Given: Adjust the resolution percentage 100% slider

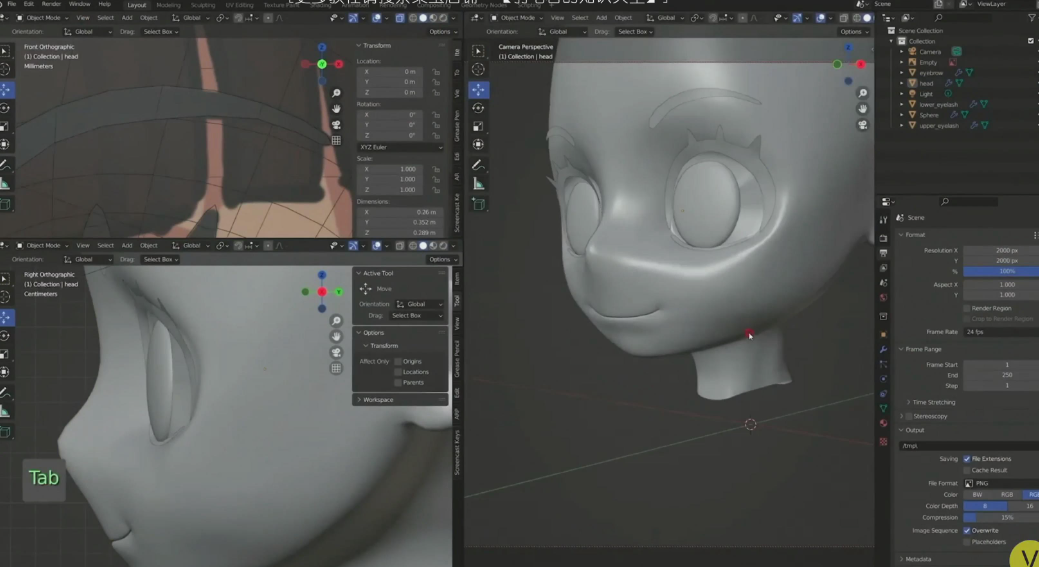Looking at the screenshot, I should (1001, 271).
